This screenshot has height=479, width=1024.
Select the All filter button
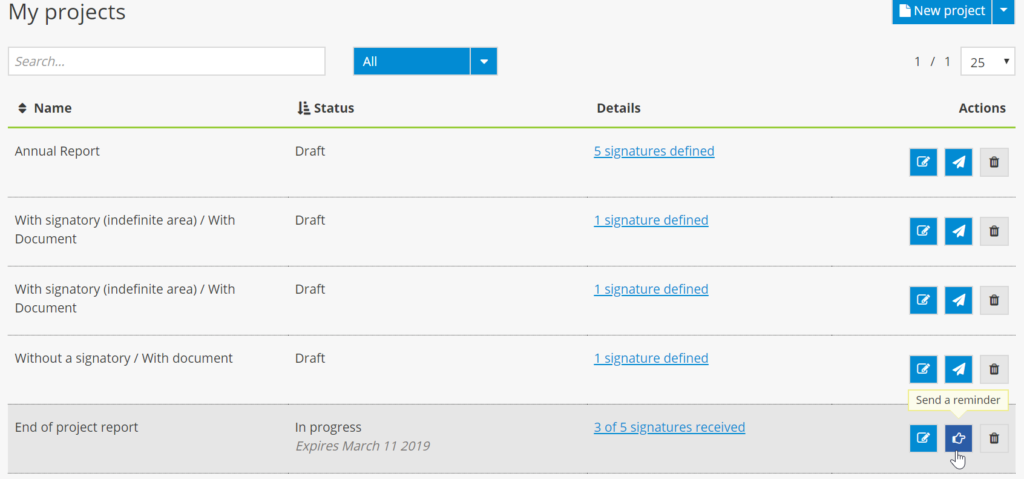(x=411, y=62)
